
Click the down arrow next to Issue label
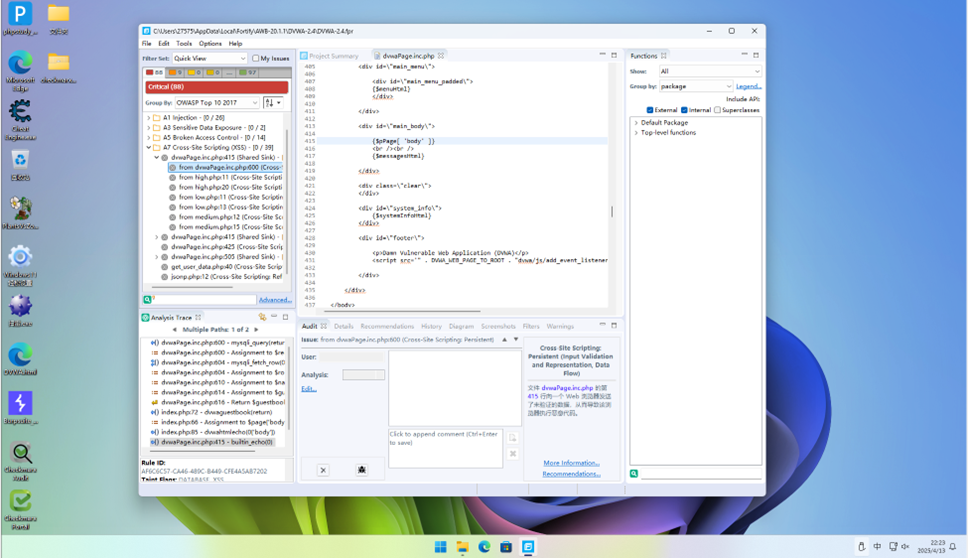(x=516, y=339)
